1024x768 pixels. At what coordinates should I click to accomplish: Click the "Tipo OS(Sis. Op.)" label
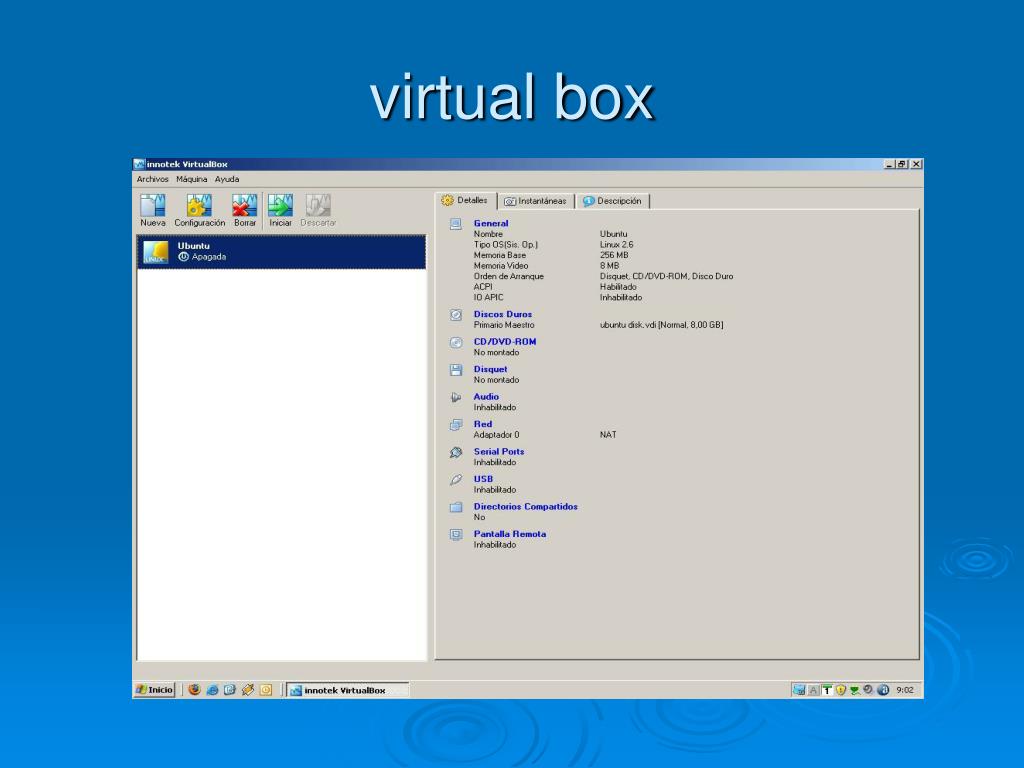tap(506, 244)
